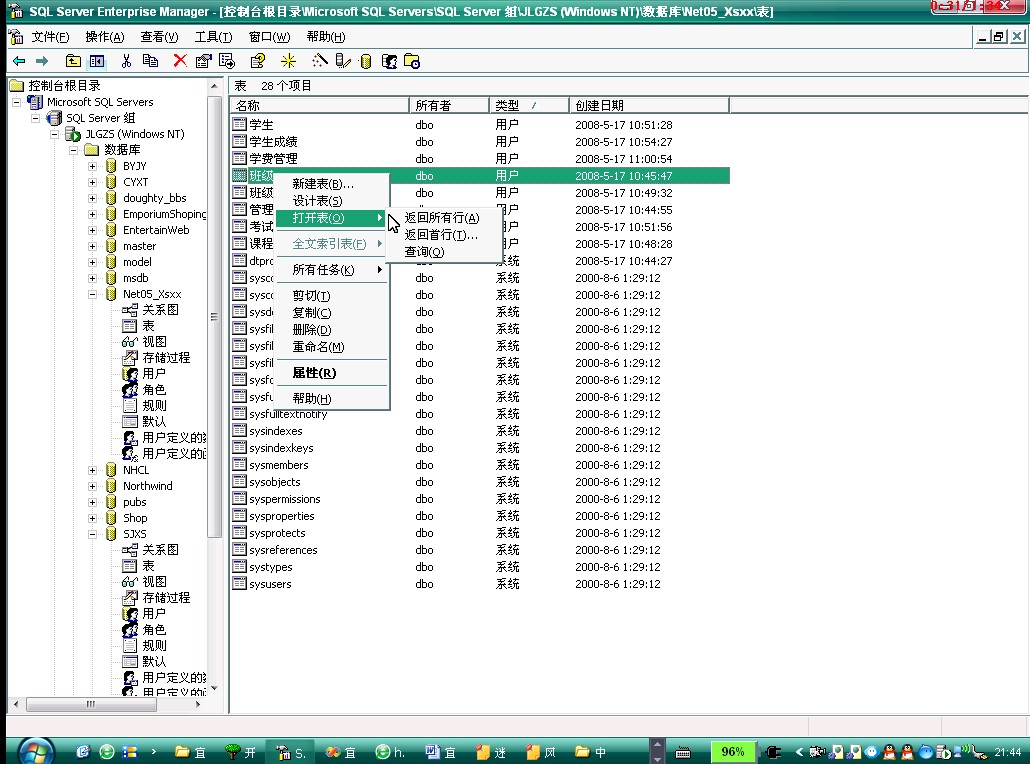Select the 用户 node under Net05_Xsxx
The width and height of the screenshot is (1030, 764).
coord(154,373)
